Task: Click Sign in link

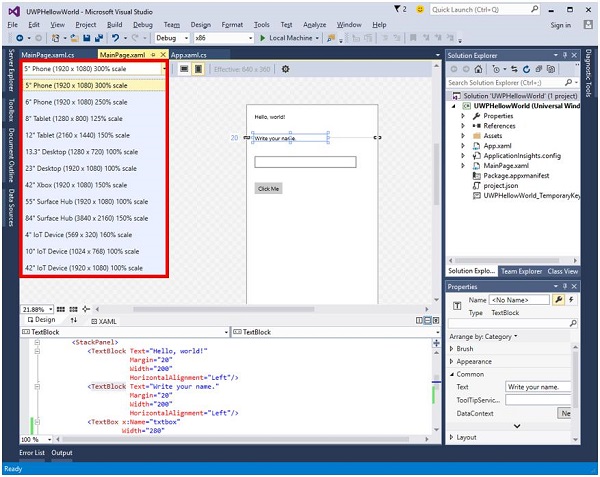Action: pos(560,24)
